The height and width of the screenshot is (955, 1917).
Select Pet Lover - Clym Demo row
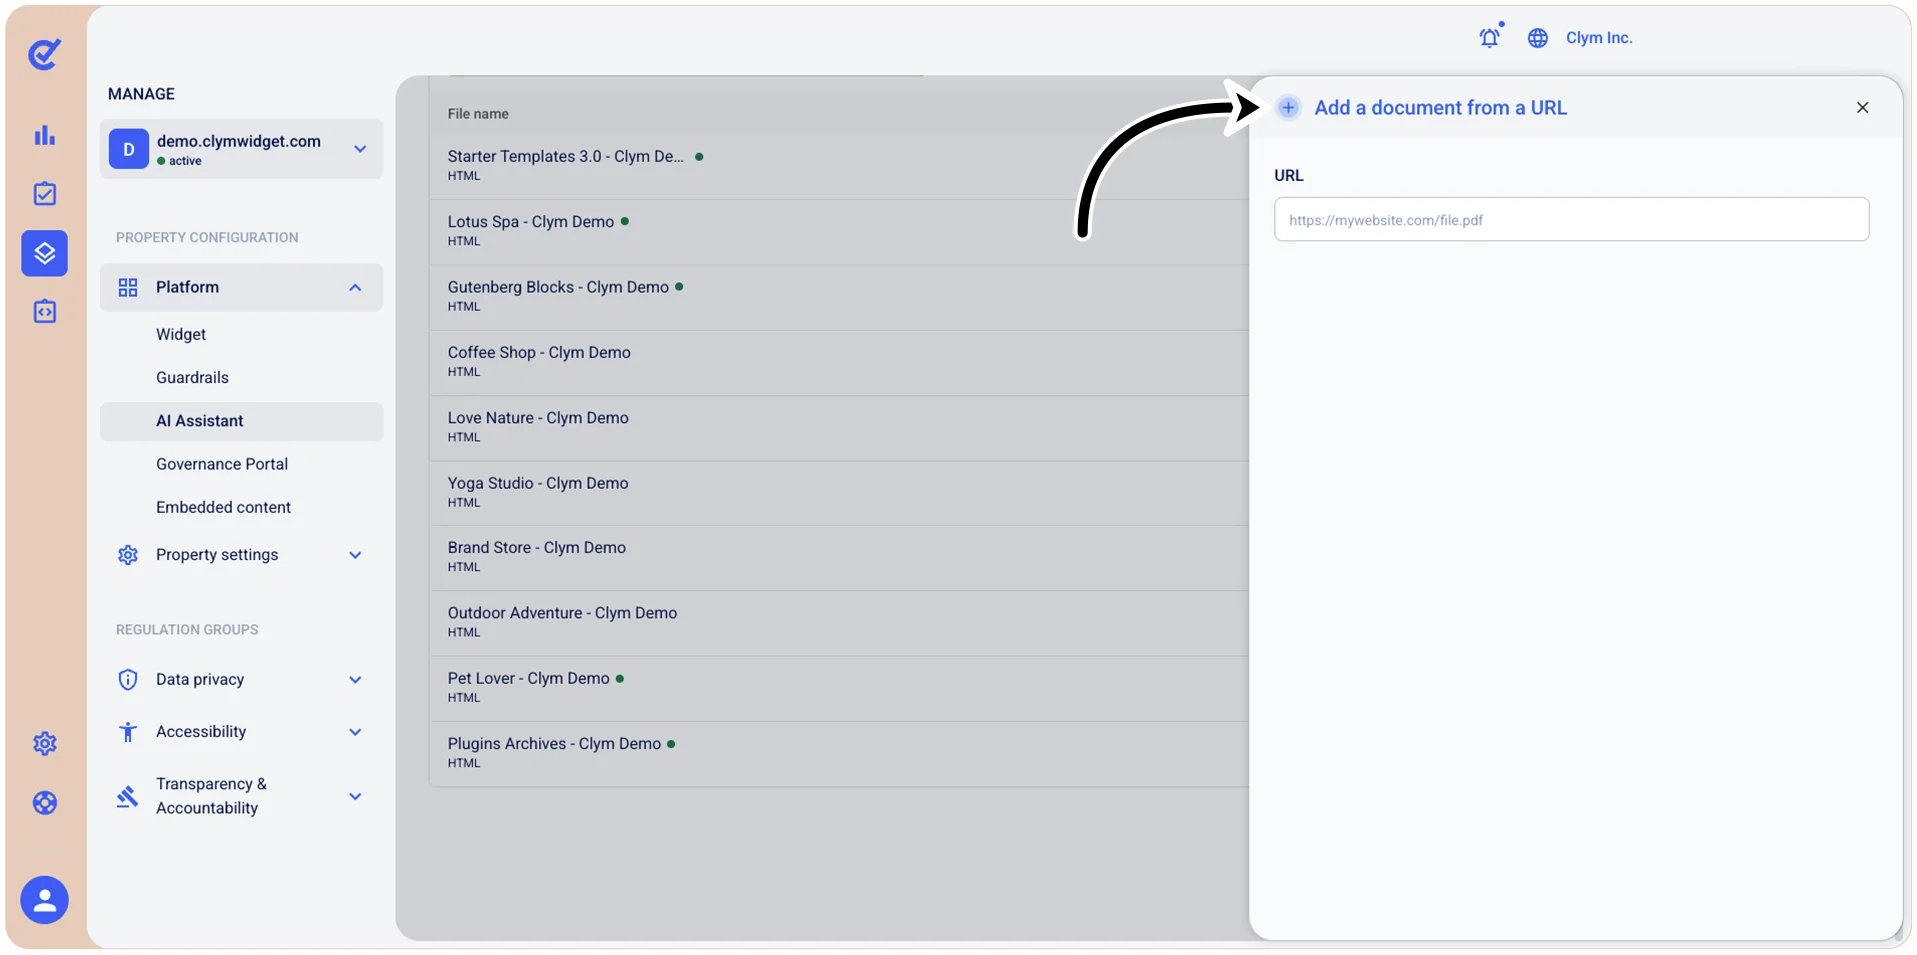tap(839, 688)
